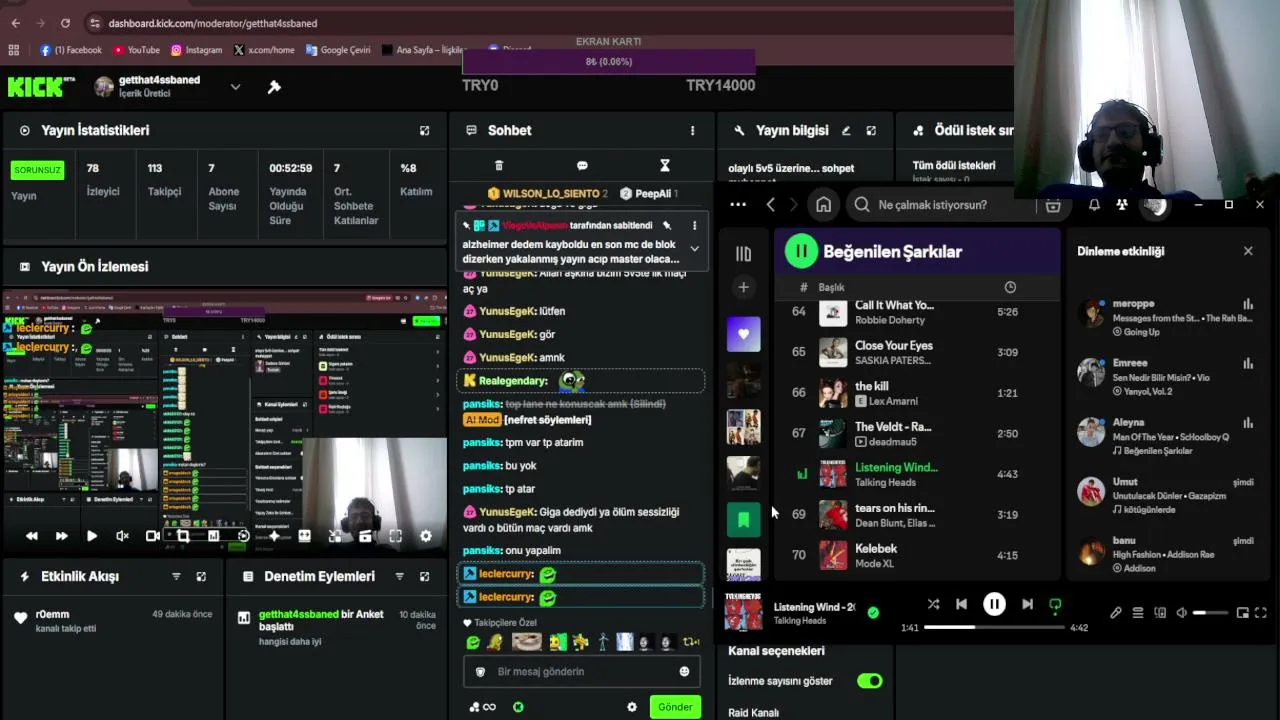
Task: Toggle İzlenme sayısını göster switch
Action: 870,681
